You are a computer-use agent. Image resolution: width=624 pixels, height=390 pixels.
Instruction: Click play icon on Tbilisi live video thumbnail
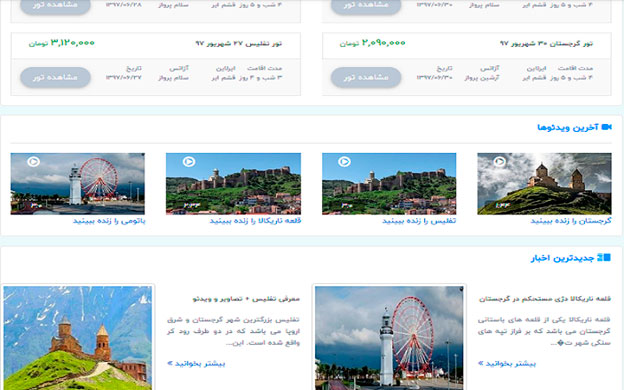coord(344,162)
